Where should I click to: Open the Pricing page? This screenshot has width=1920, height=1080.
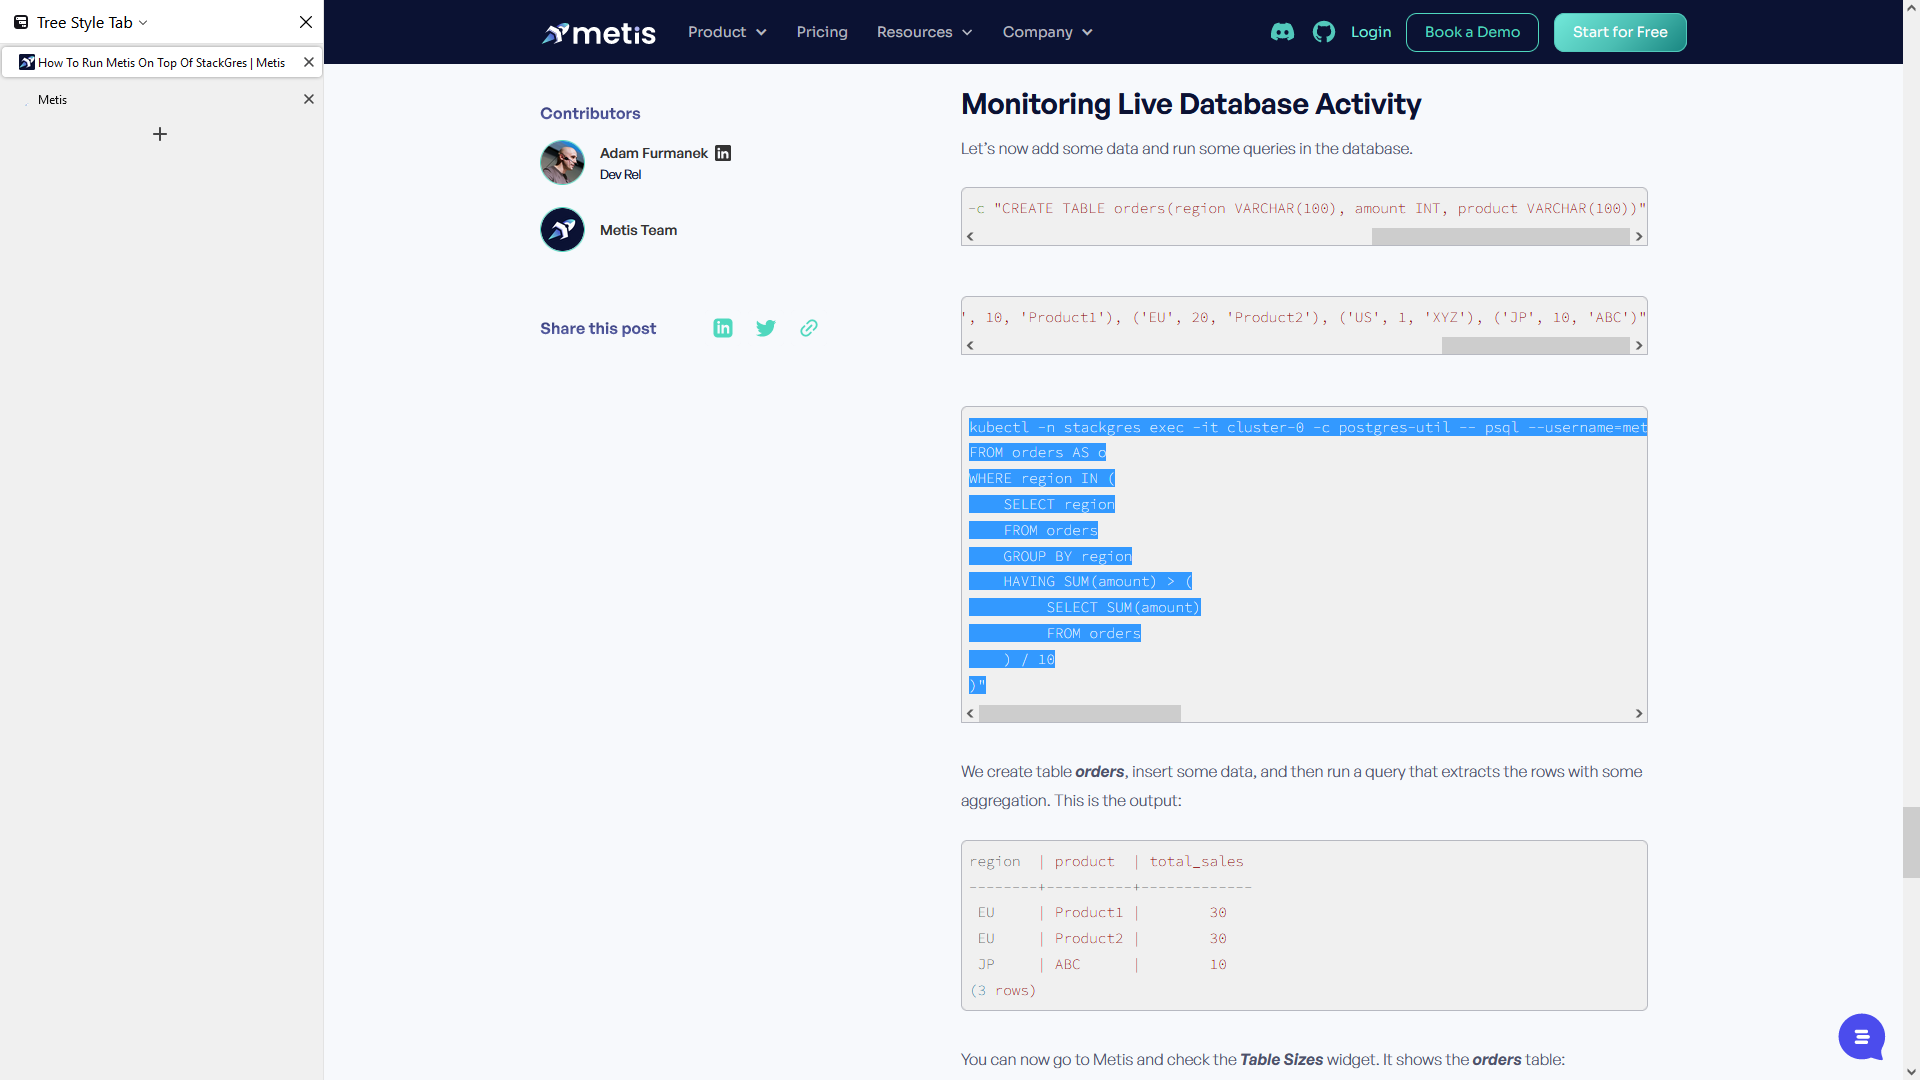(822, 32)
